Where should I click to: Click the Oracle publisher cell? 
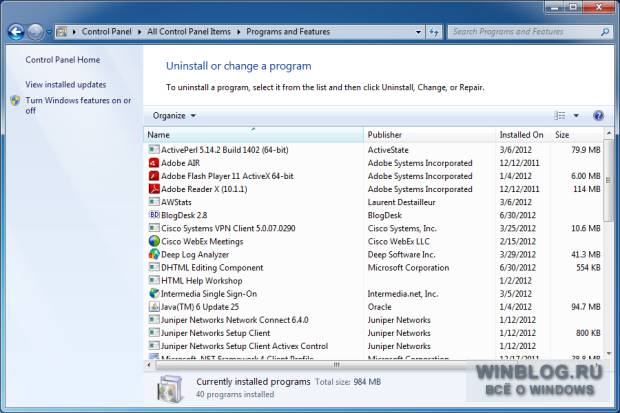pos(380,307)
